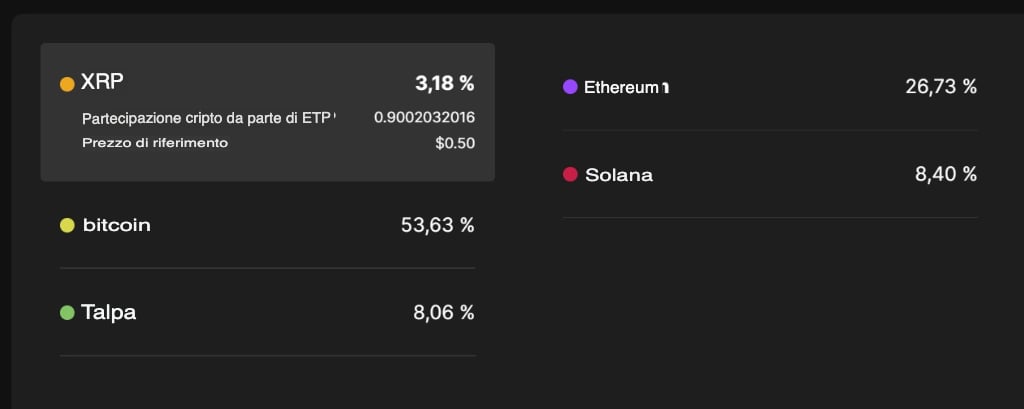
Task: Click the Talpa 8,06 % weighting
Action: pos(443,313)
